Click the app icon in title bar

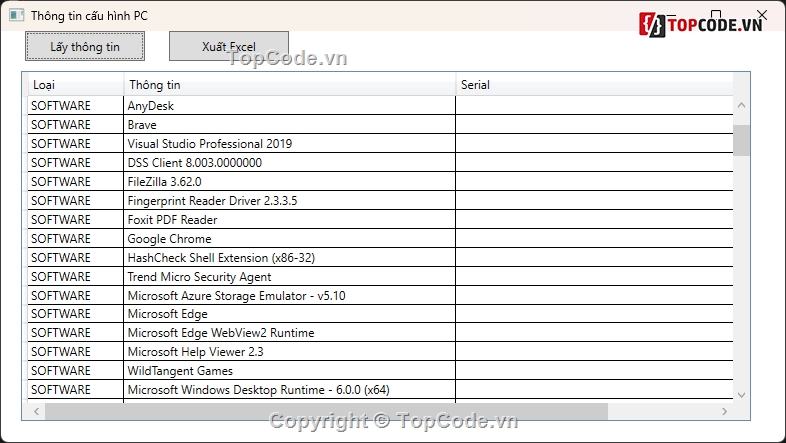pos(17,16)
